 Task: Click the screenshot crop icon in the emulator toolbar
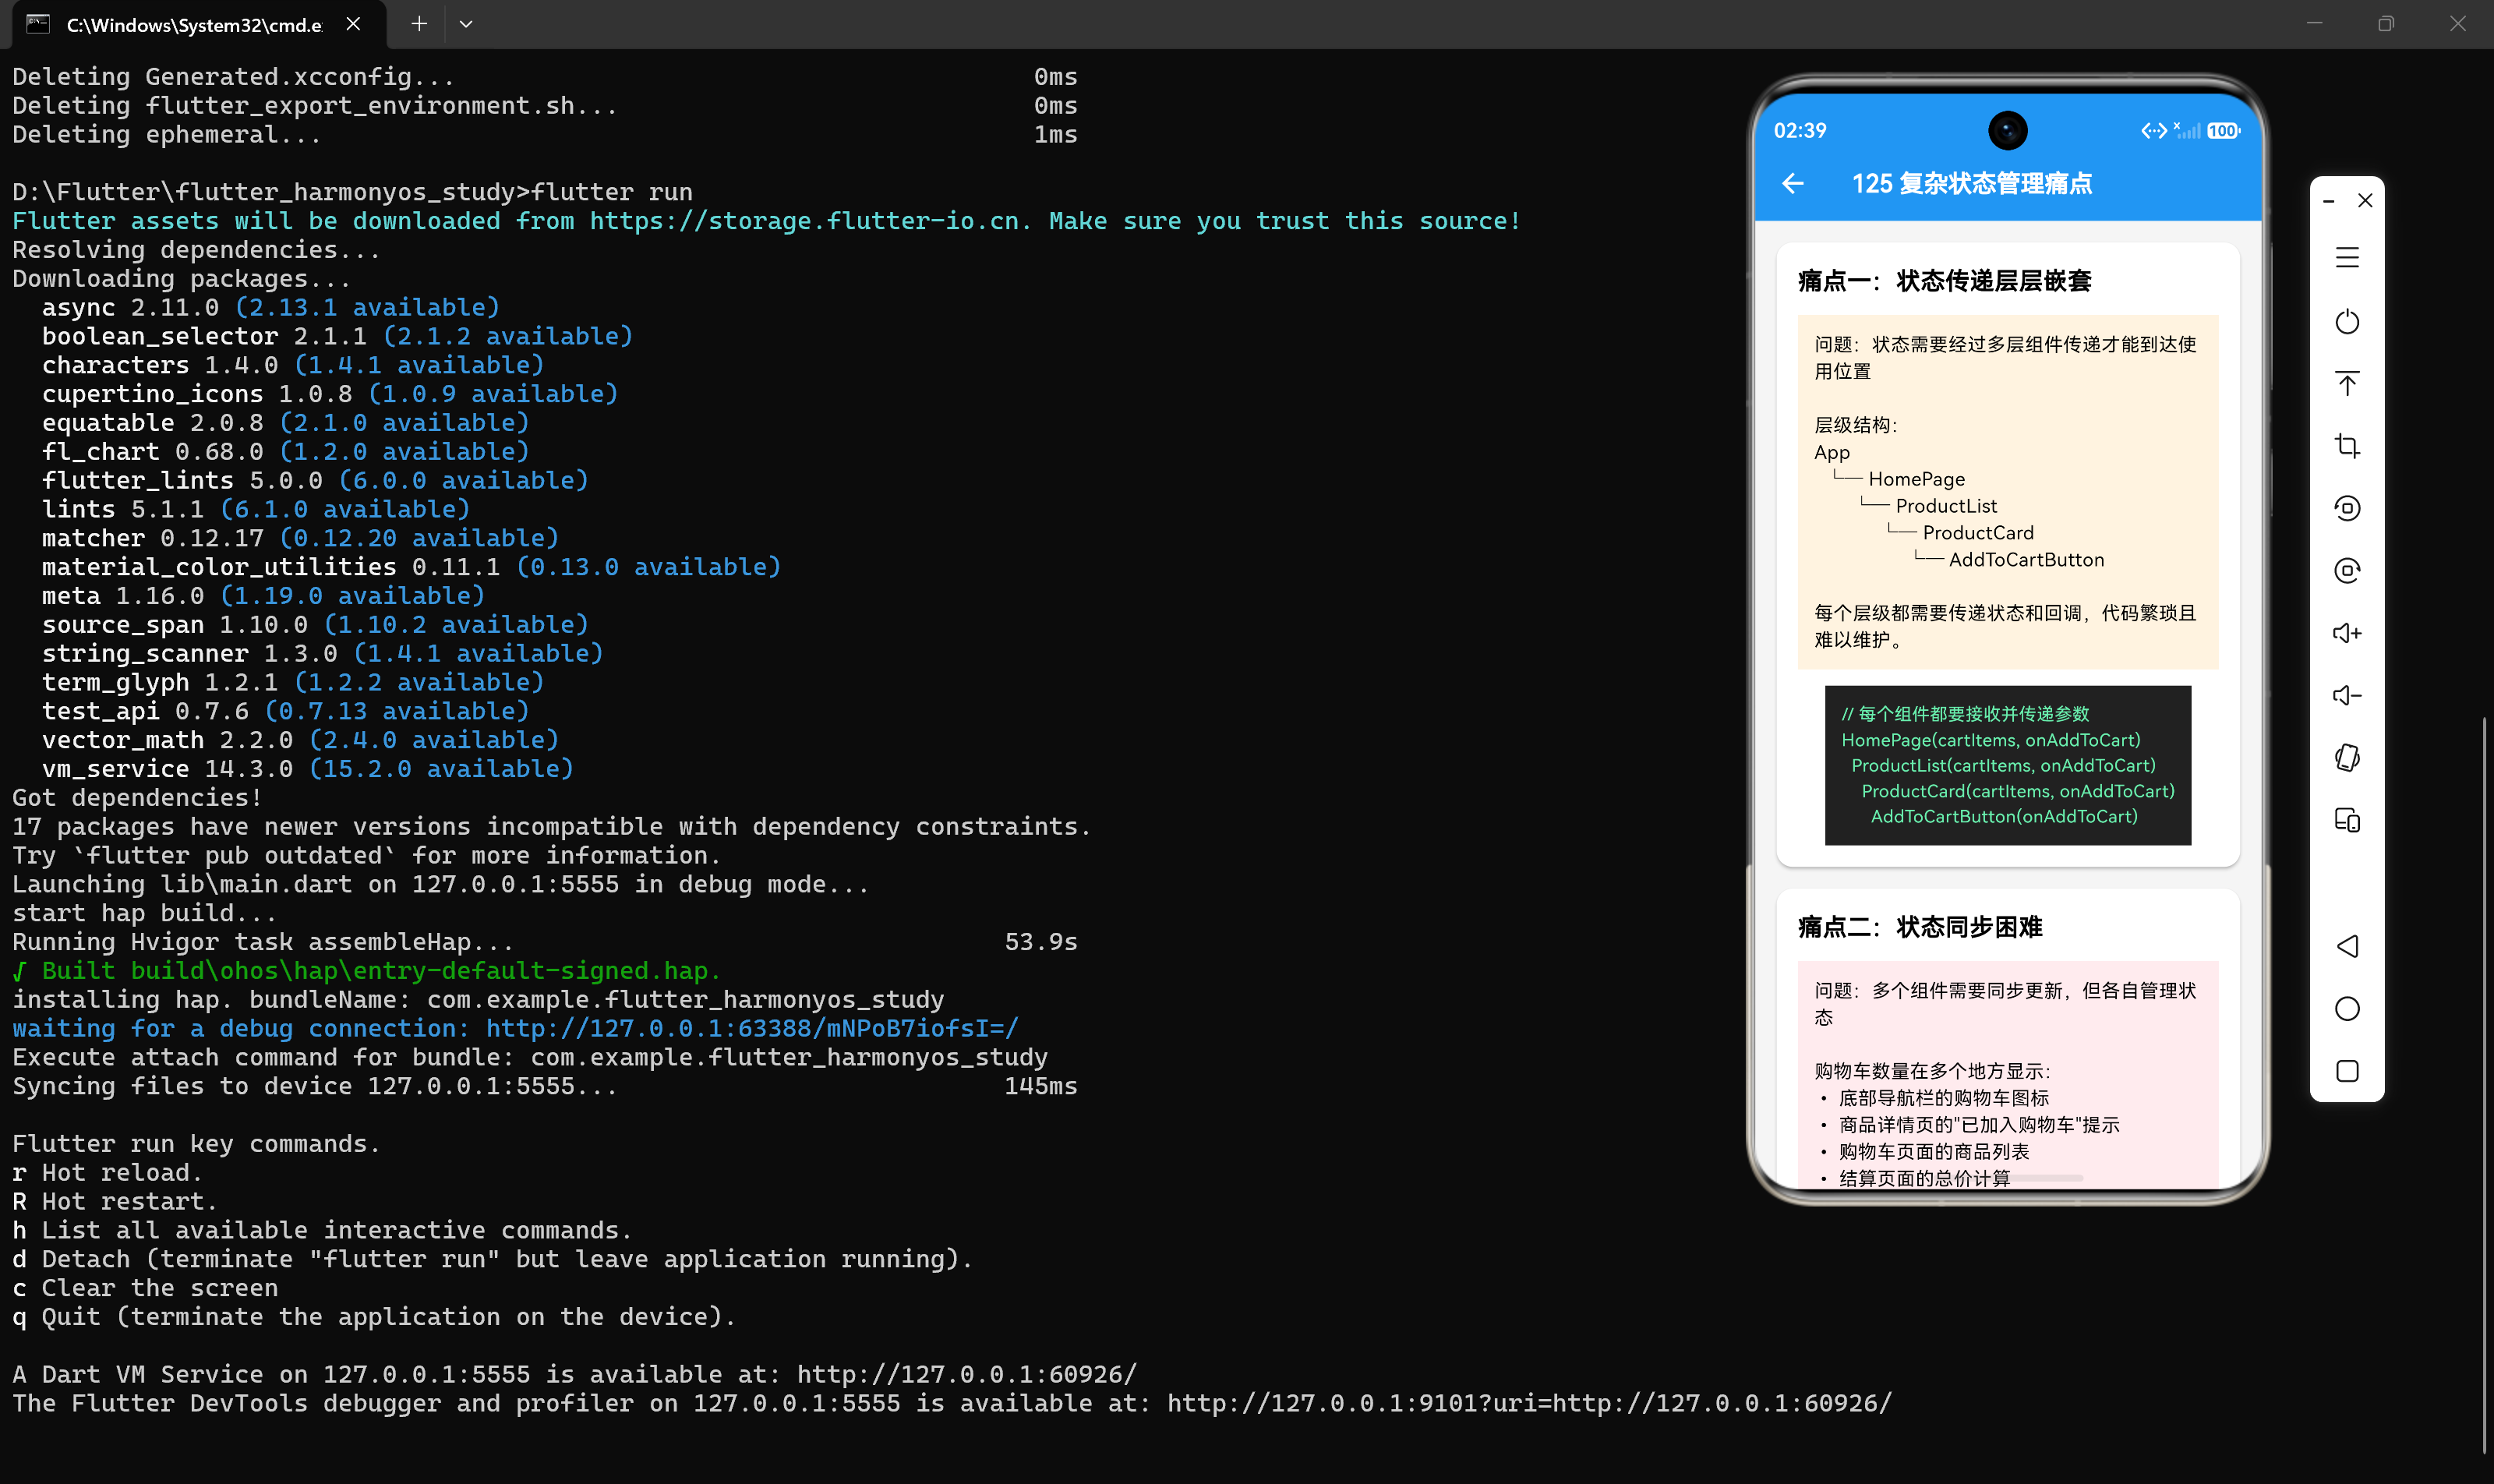(x=2347, y=446)
